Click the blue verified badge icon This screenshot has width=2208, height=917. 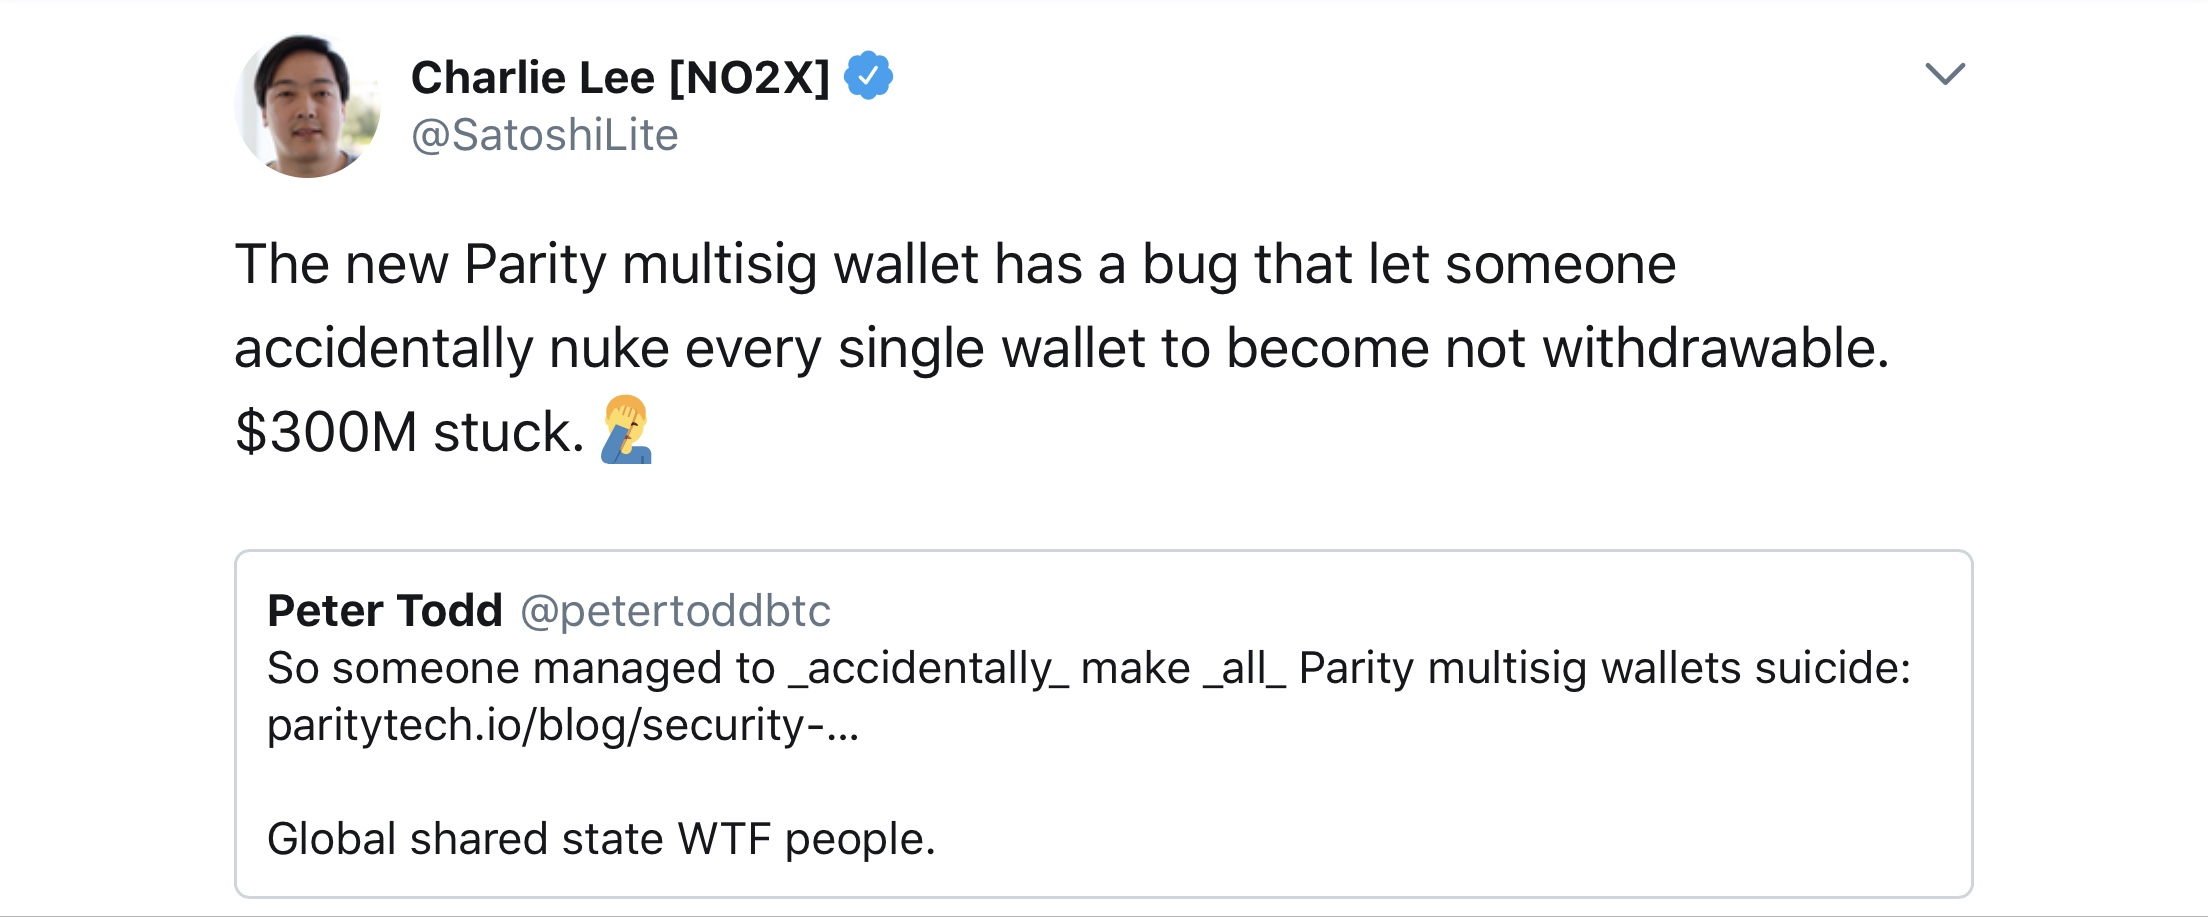point(868,76)
